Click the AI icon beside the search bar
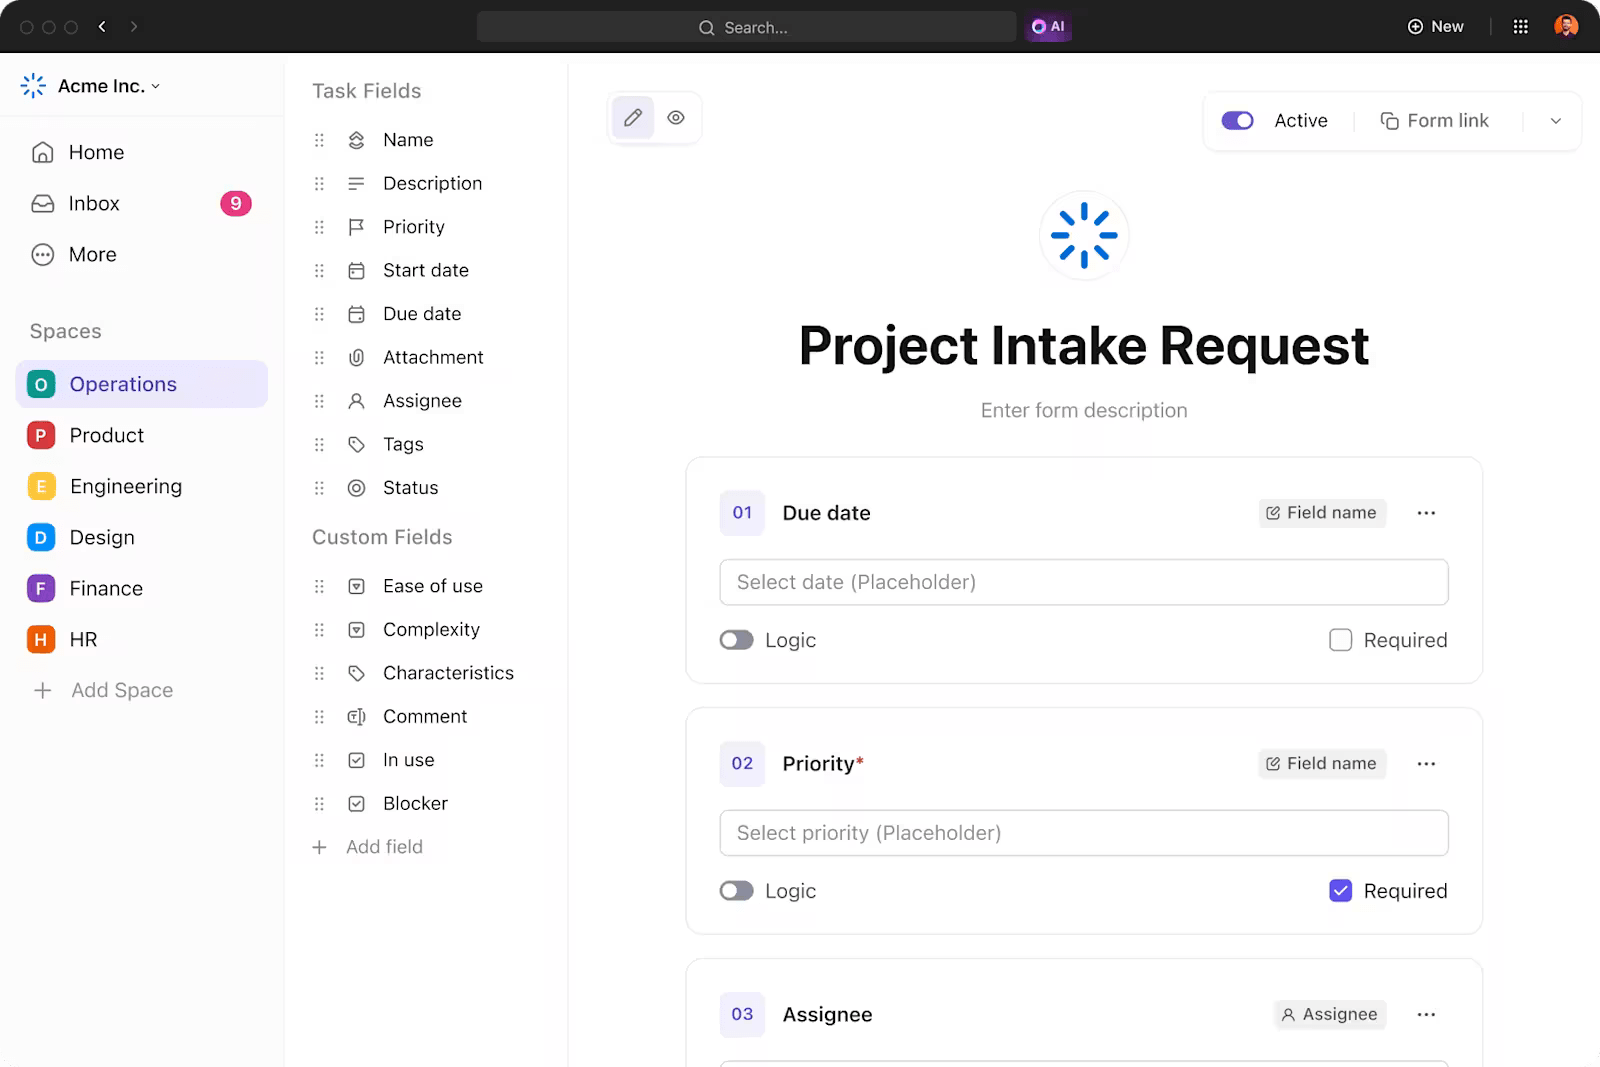This screenshot has height=1067, width=1600. coord(1048,27)
